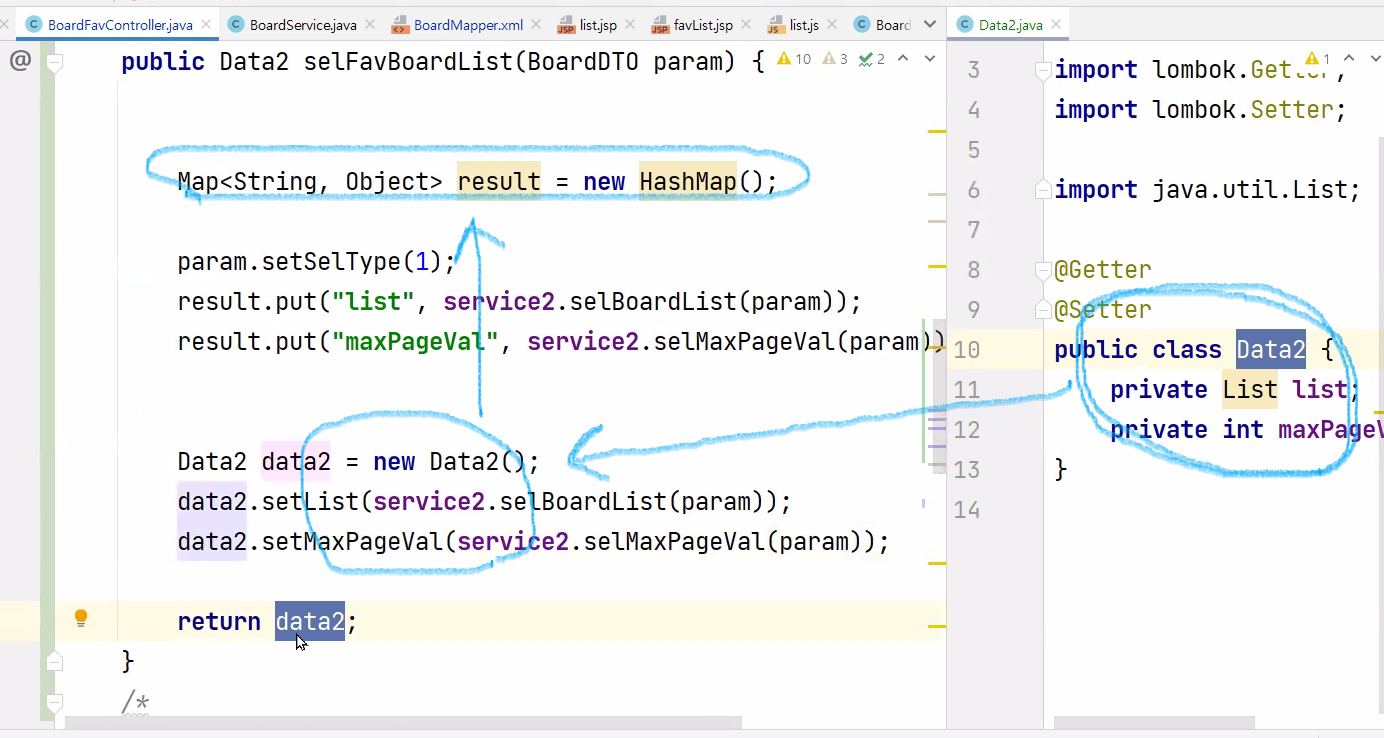Open the BoardService.java editor tab
1384x738 pixels.
coord(303,24)
